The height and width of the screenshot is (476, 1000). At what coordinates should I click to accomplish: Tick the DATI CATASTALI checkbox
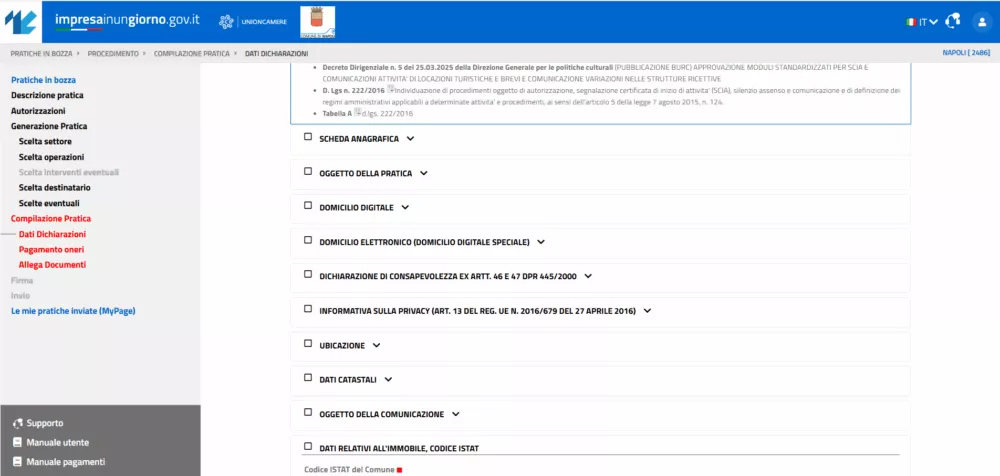308,378
